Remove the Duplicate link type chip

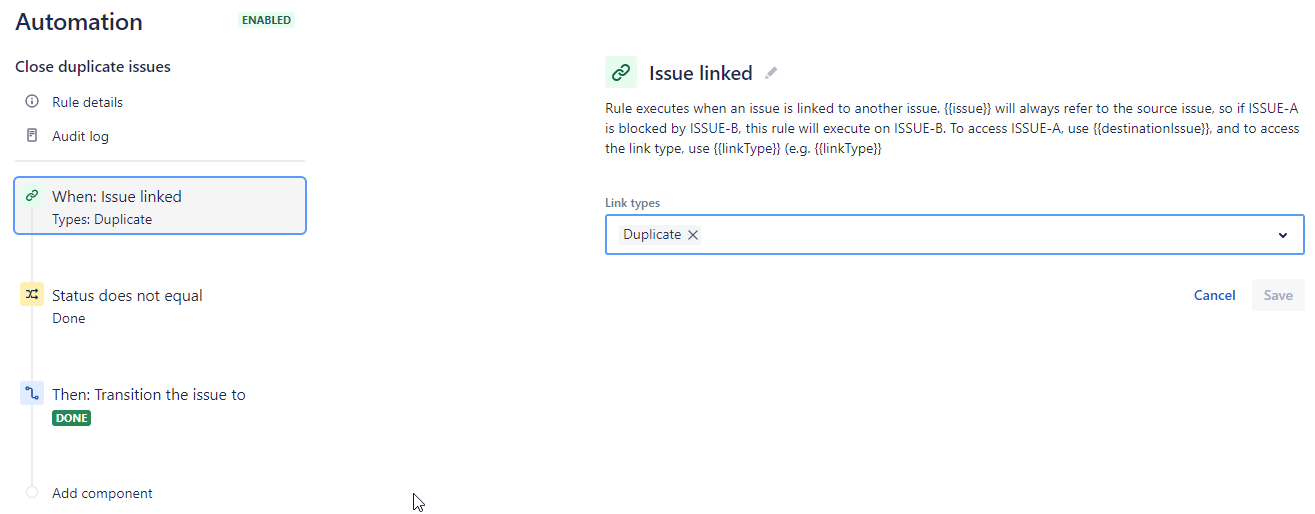(693, 235)
